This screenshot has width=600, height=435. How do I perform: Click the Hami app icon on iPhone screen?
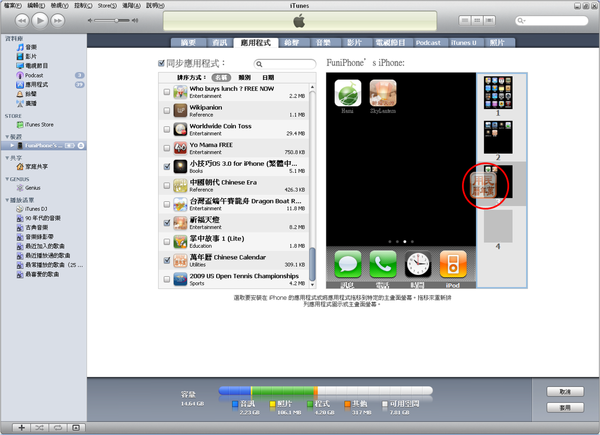[347, 93]
